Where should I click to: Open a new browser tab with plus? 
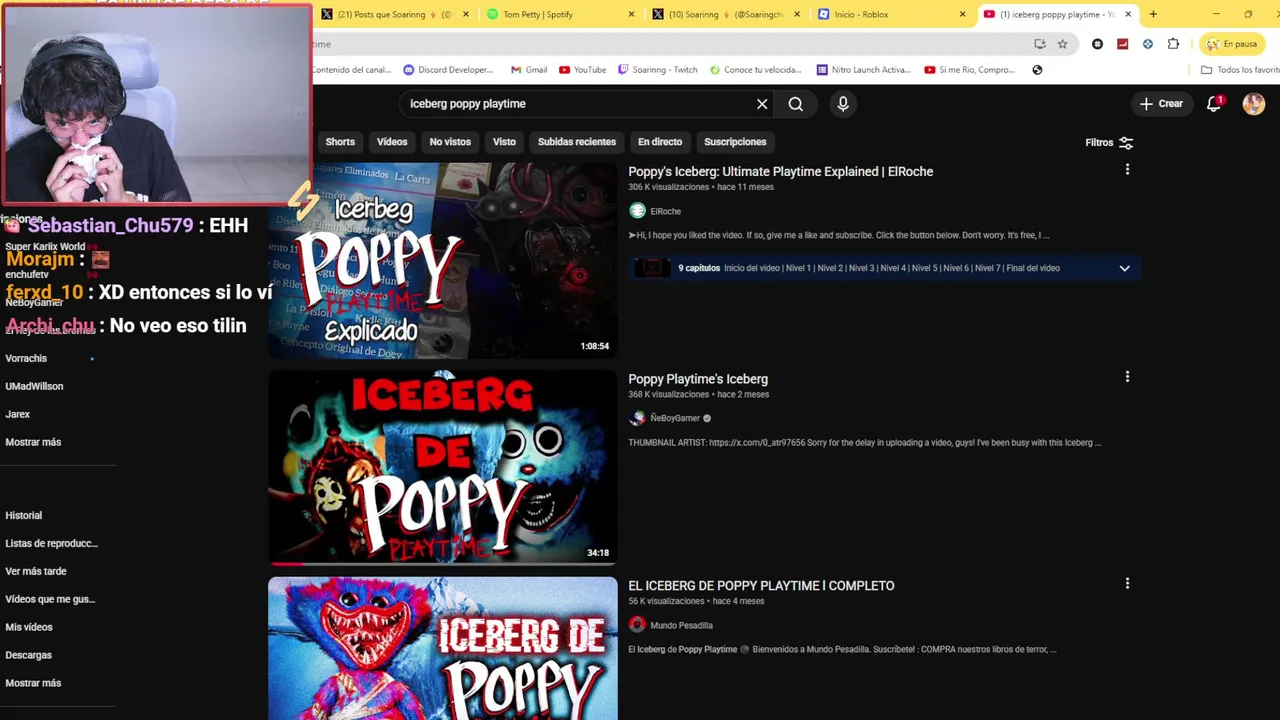point(1153,14)
